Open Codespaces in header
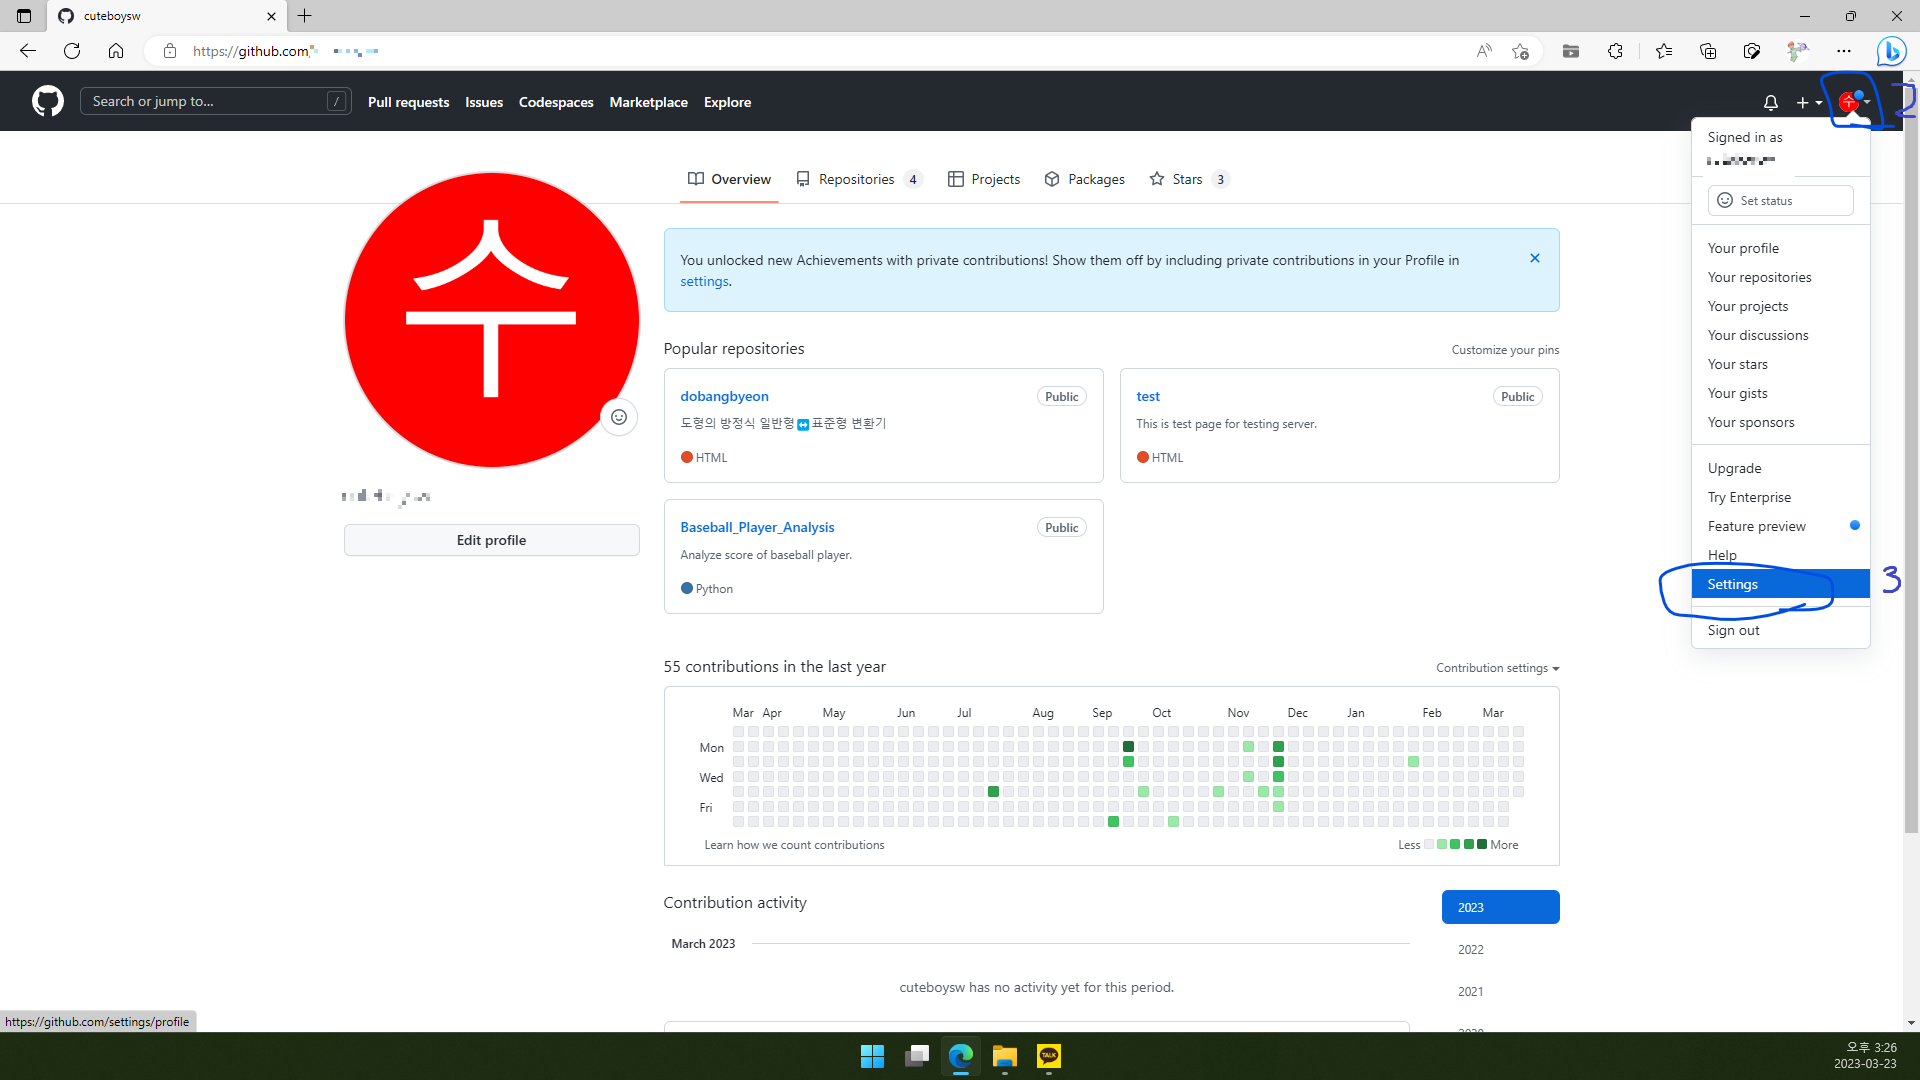 (556, 102)
